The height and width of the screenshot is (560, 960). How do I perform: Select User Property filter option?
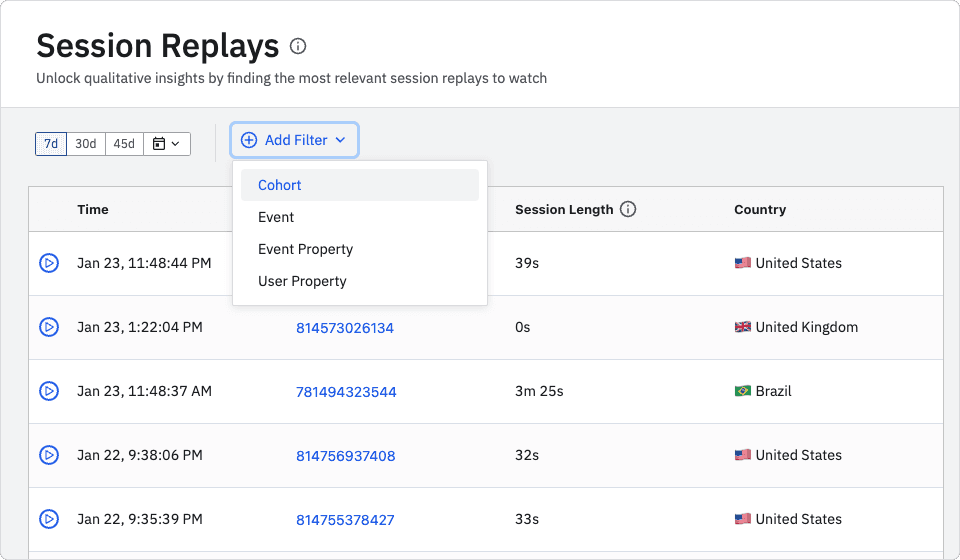(302, 281)
